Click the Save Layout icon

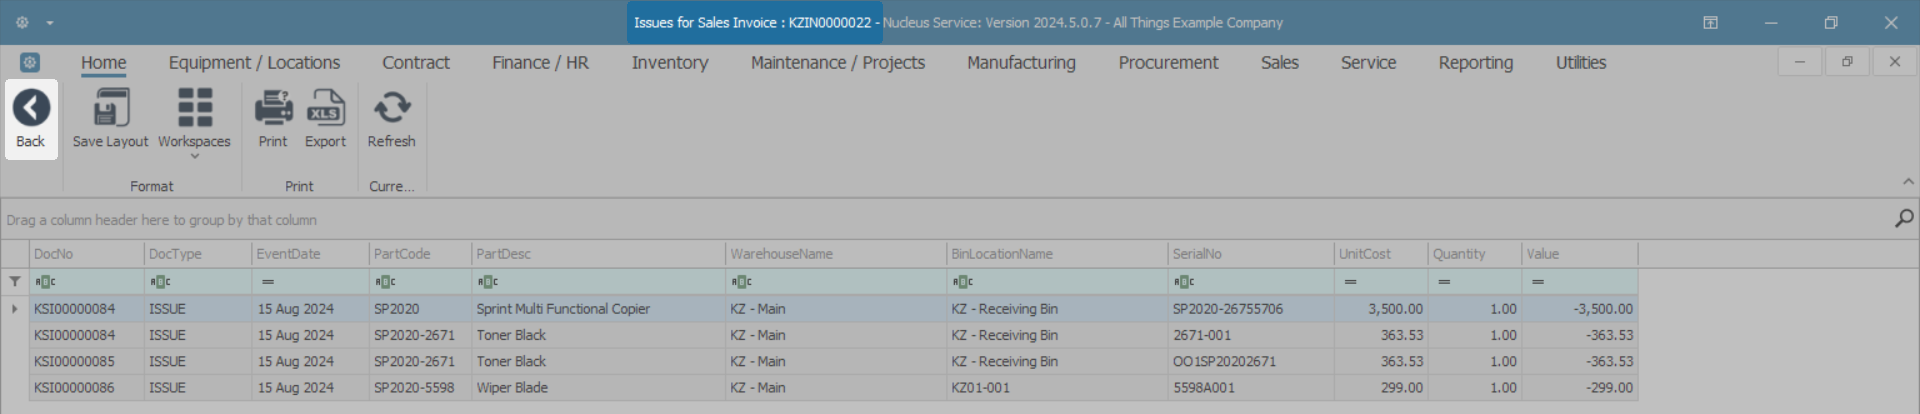(110, 108)
